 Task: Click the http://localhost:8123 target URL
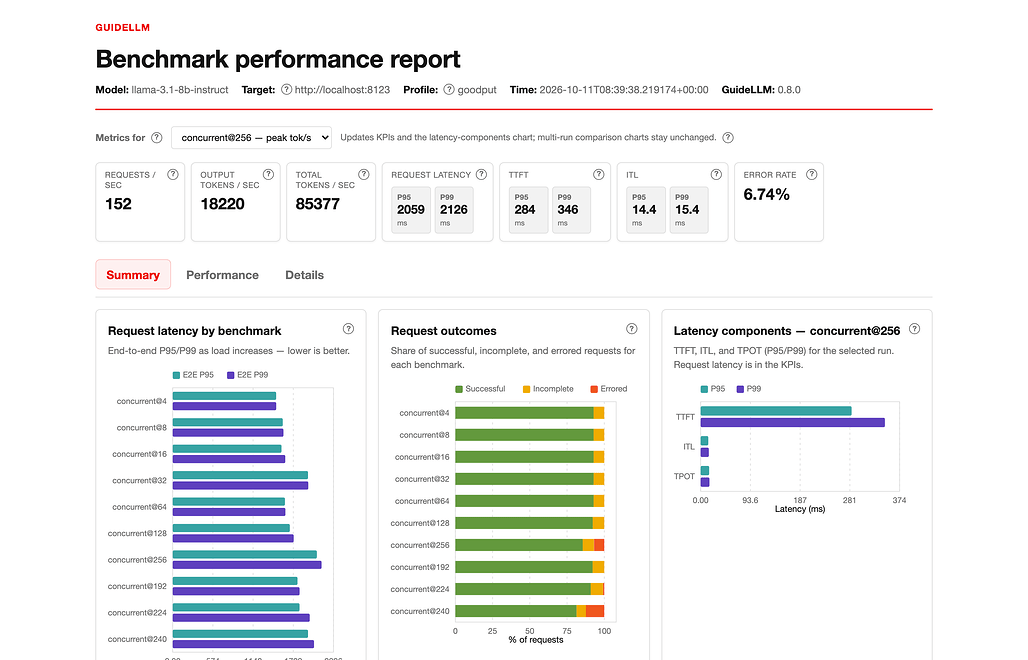click(x=342, y=90)
